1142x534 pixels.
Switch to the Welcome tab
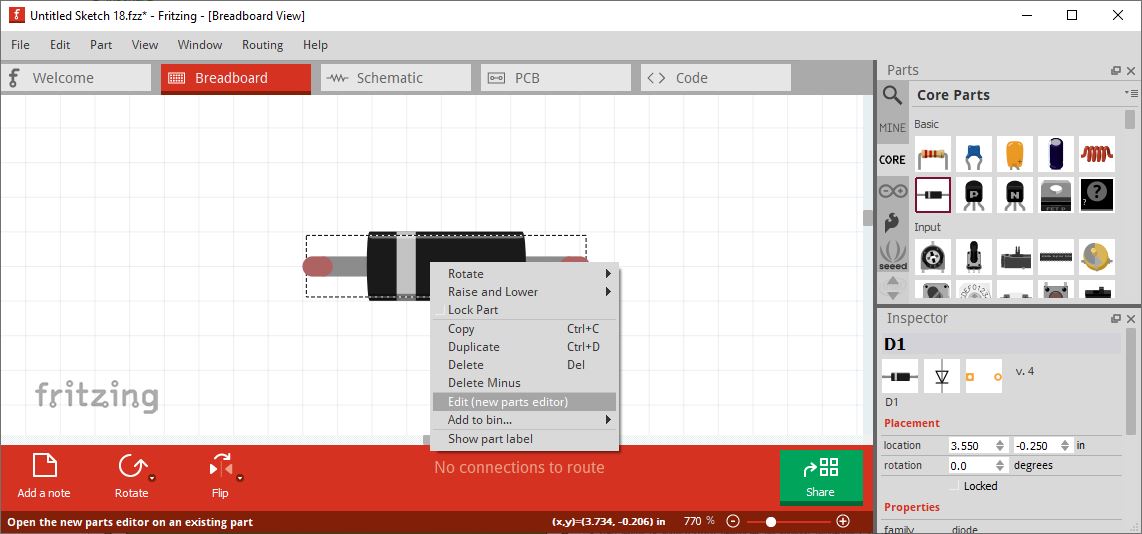pos(76,78)
